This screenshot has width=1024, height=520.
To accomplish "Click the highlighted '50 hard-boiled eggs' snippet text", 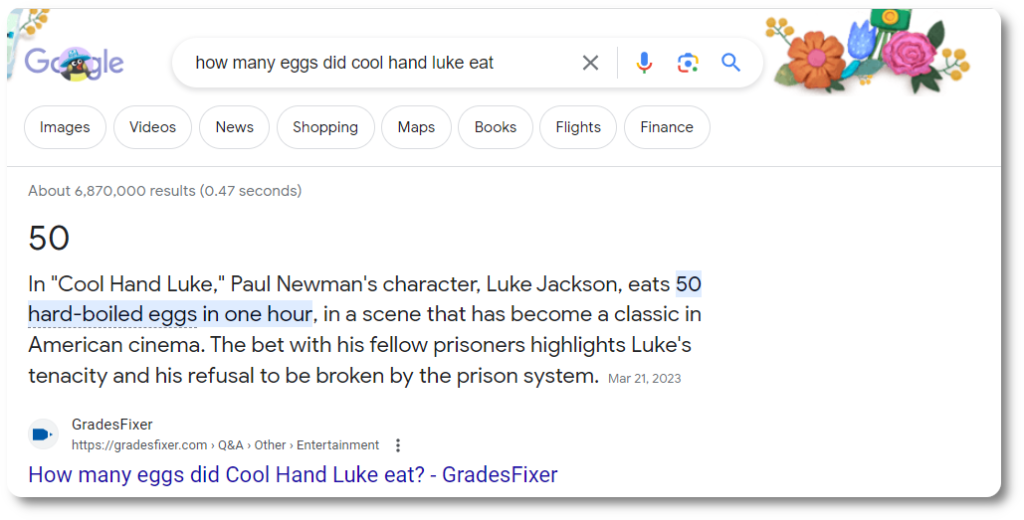I will click(x=170, y=314).
